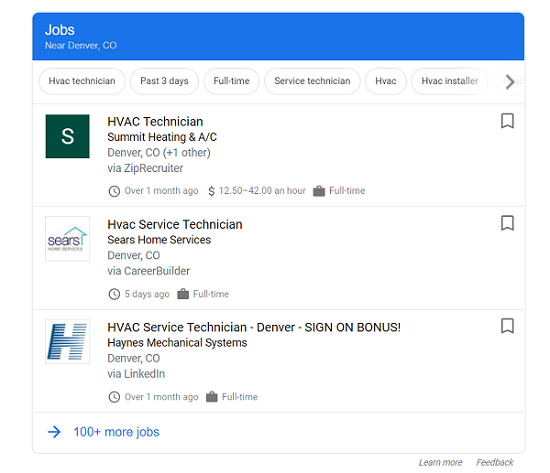550x473 pixels.
Task: Click clock icon in Haynes listing
Action: tap(114, 397)
